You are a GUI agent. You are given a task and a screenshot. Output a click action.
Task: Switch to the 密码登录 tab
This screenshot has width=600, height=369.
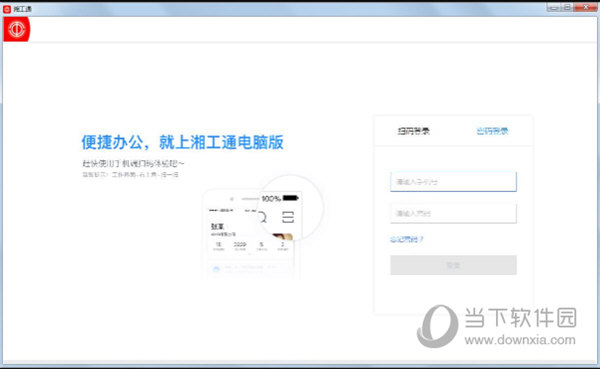coord(492,131)
